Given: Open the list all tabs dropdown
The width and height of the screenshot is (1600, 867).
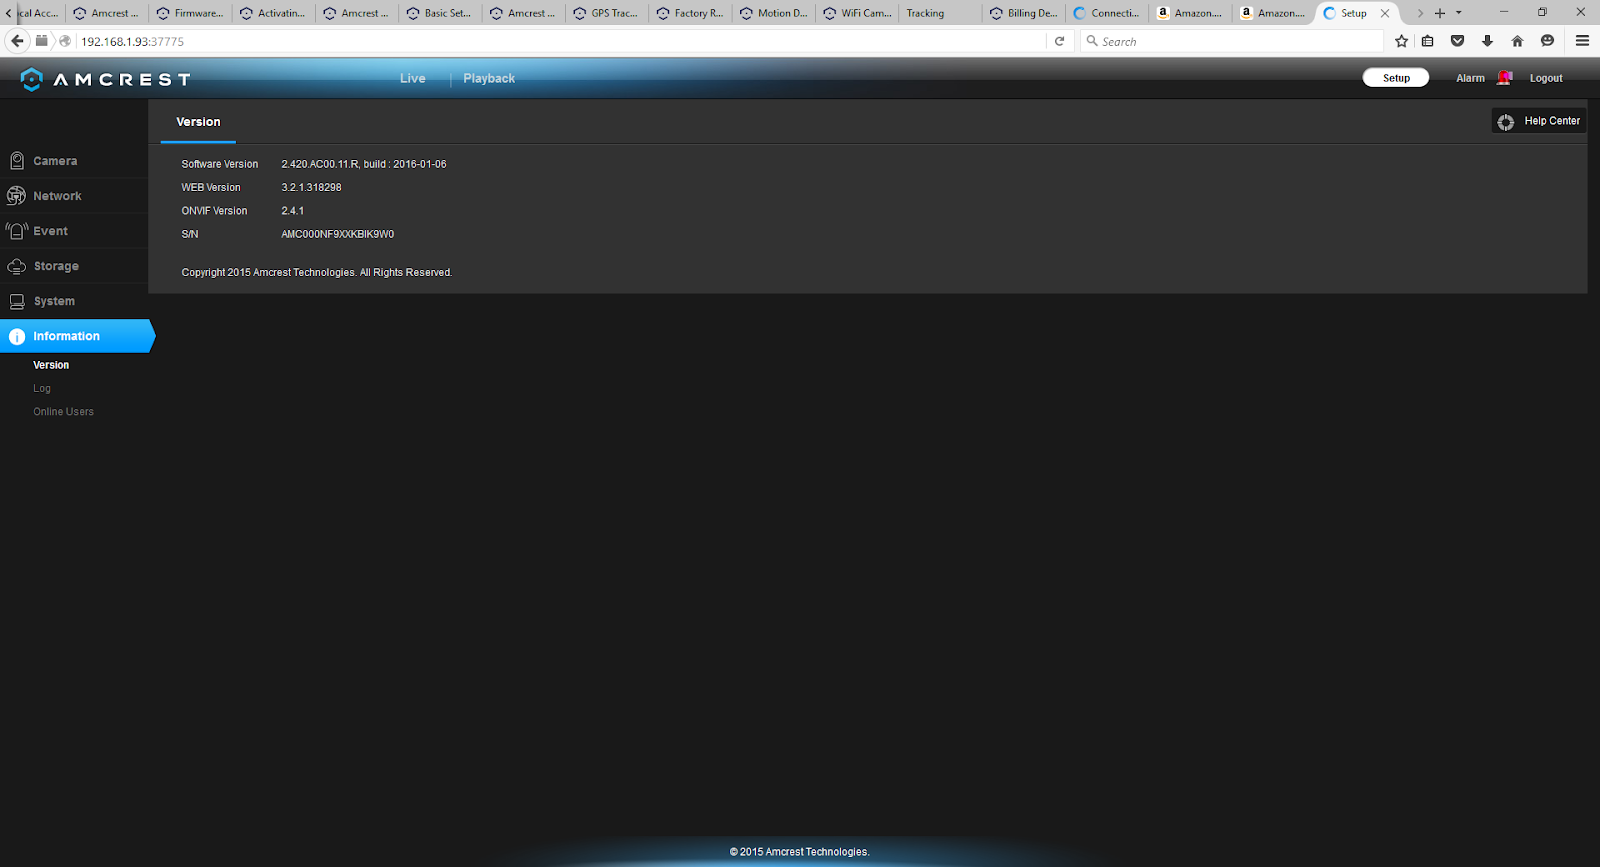Looking at the screenshot, I should click(1459, 13).
